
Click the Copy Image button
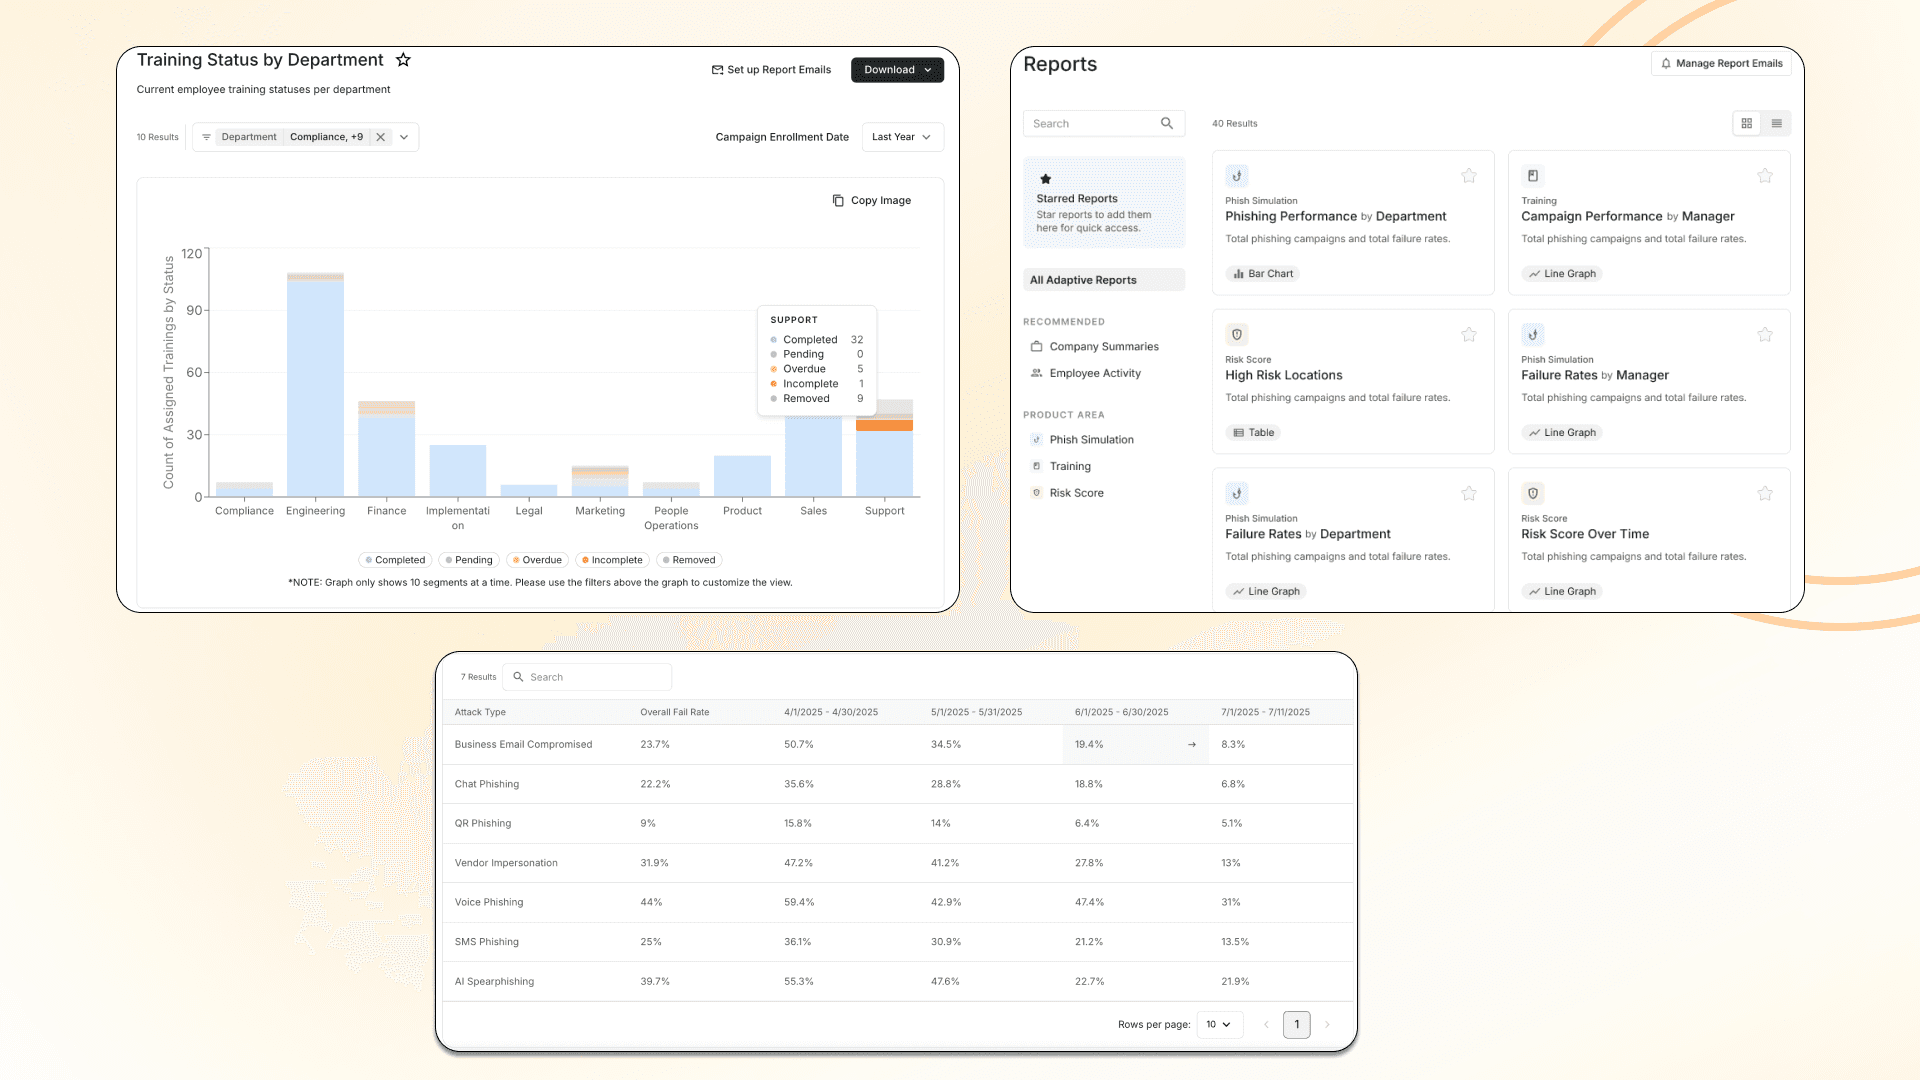click(872, 200)
